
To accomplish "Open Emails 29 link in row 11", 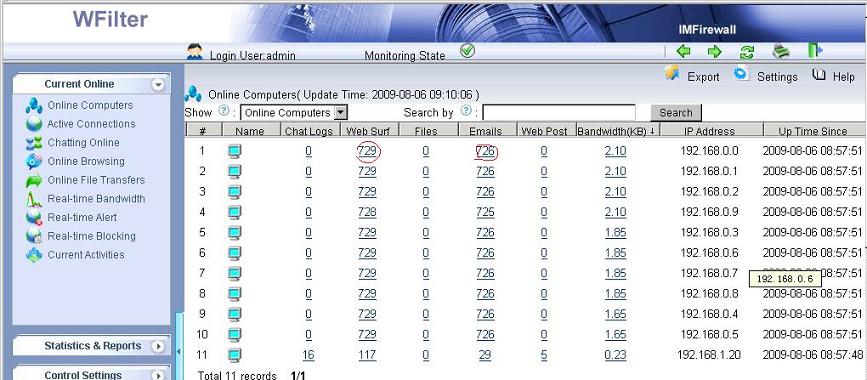I will (x=485, y=356).
